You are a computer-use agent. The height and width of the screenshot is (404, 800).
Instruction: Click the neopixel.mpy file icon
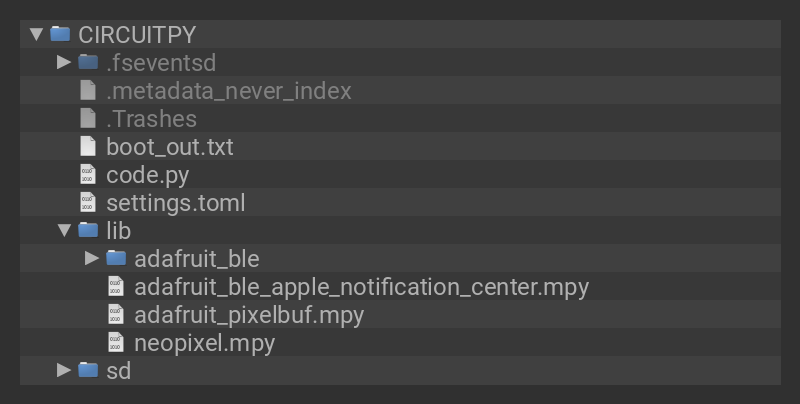[116, 342]
